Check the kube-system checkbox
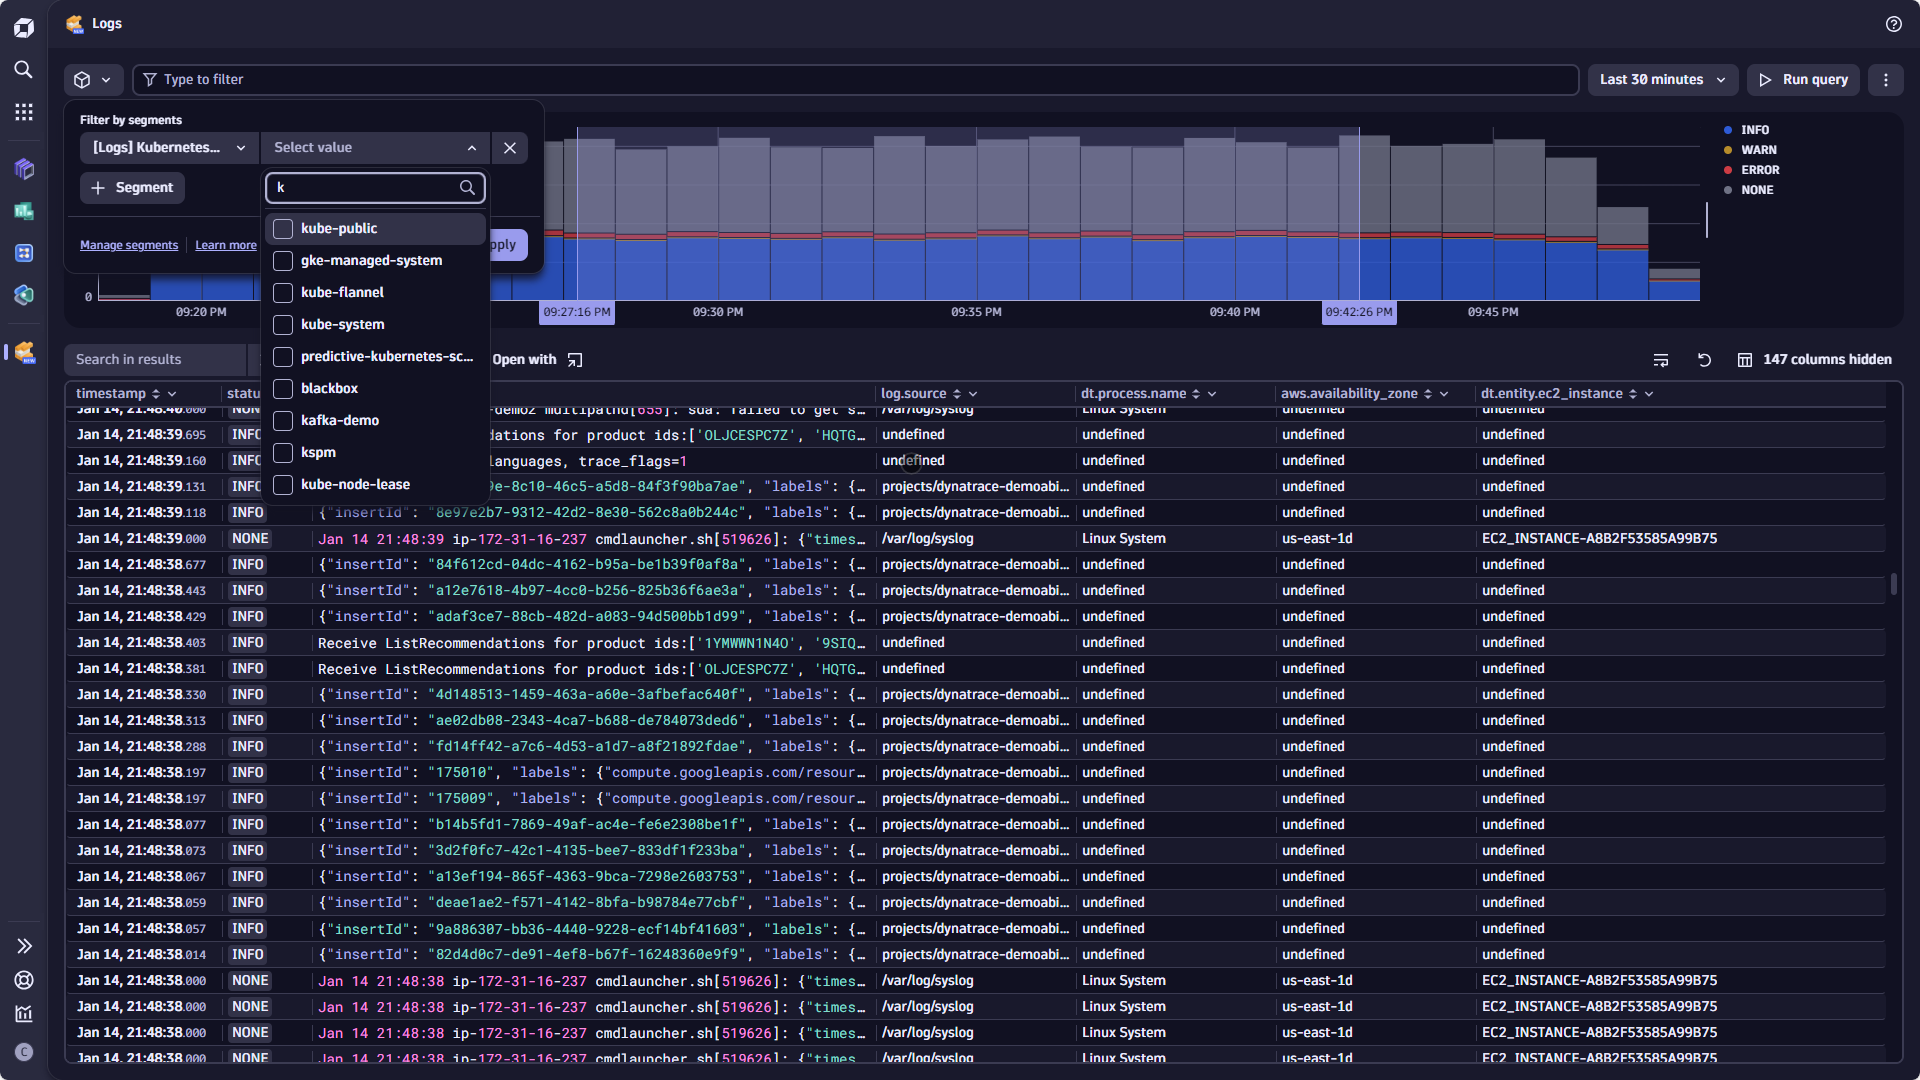This screenshot has width=1920, height=1080. coord(283,324)
